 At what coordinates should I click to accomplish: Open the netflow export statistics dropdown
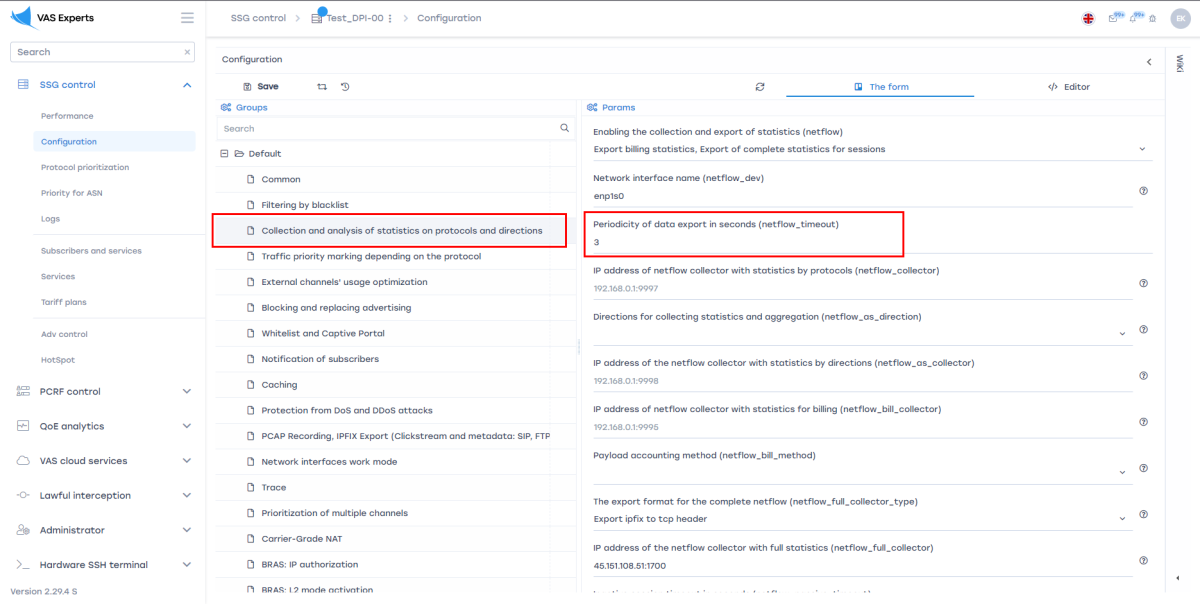(x=1142, y=149)
